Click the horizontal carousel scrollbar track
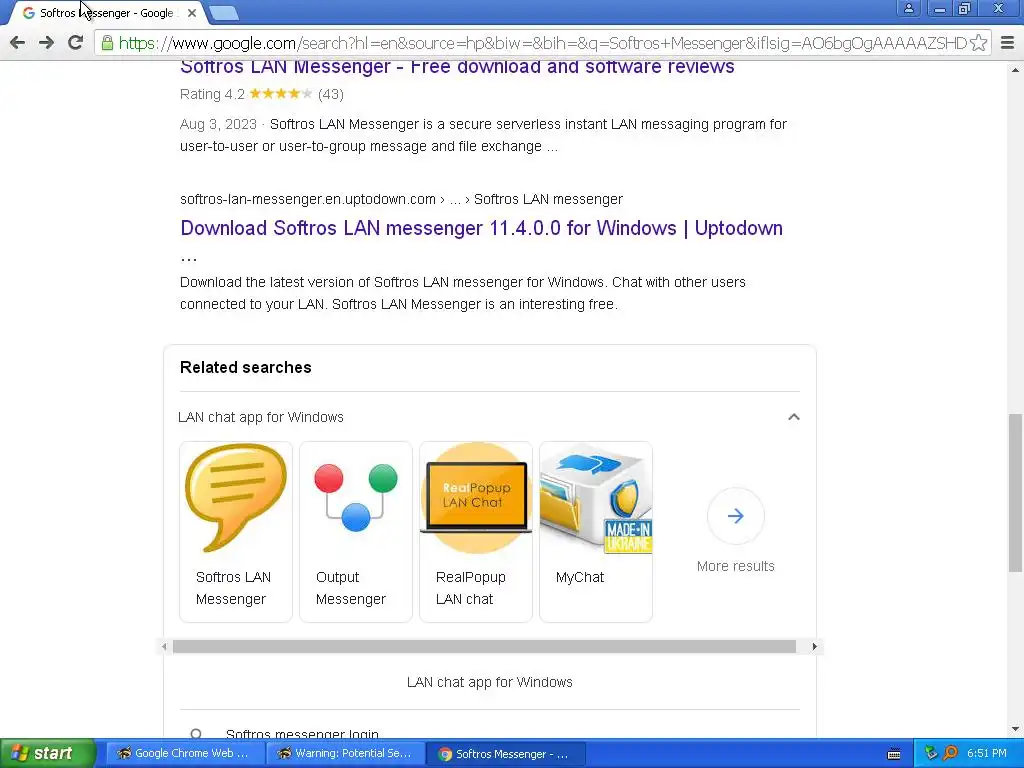1024x768 pixels. pyautogui.click(x=484, y=647)
